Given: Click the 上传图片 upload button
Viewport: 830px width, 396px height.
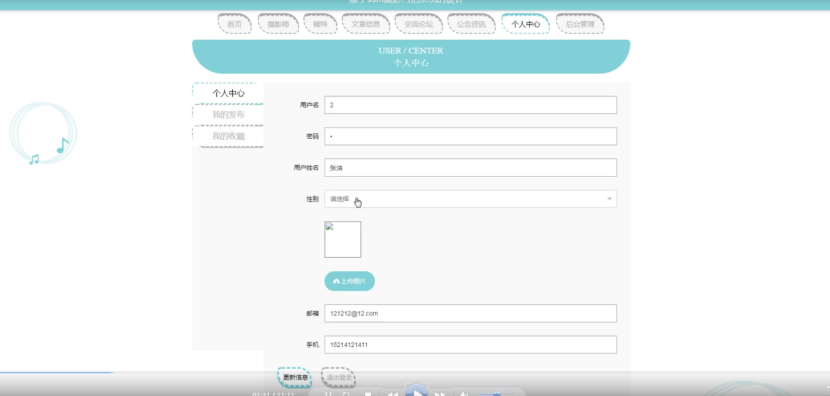Looking at the screenshot, I should tap(349, 281).
